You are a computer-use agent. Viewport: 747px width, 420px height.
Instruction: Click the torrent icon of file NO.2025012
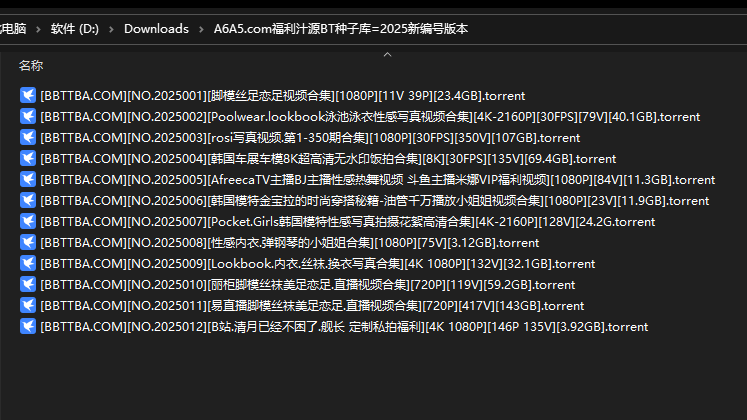pos(28,327)
